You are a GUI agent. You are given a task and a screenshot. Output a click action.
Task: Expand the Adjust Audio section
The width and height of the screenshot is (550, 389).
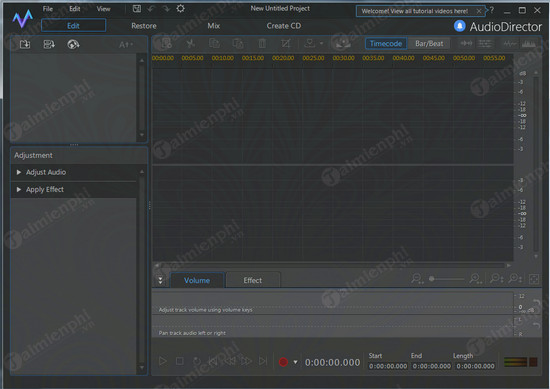[x=74, y=172]
